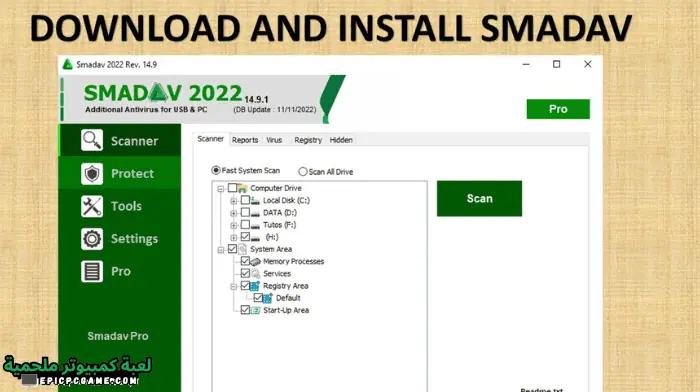Expand the DATA (D:) node
700x392 pixels.
[233, 213]
